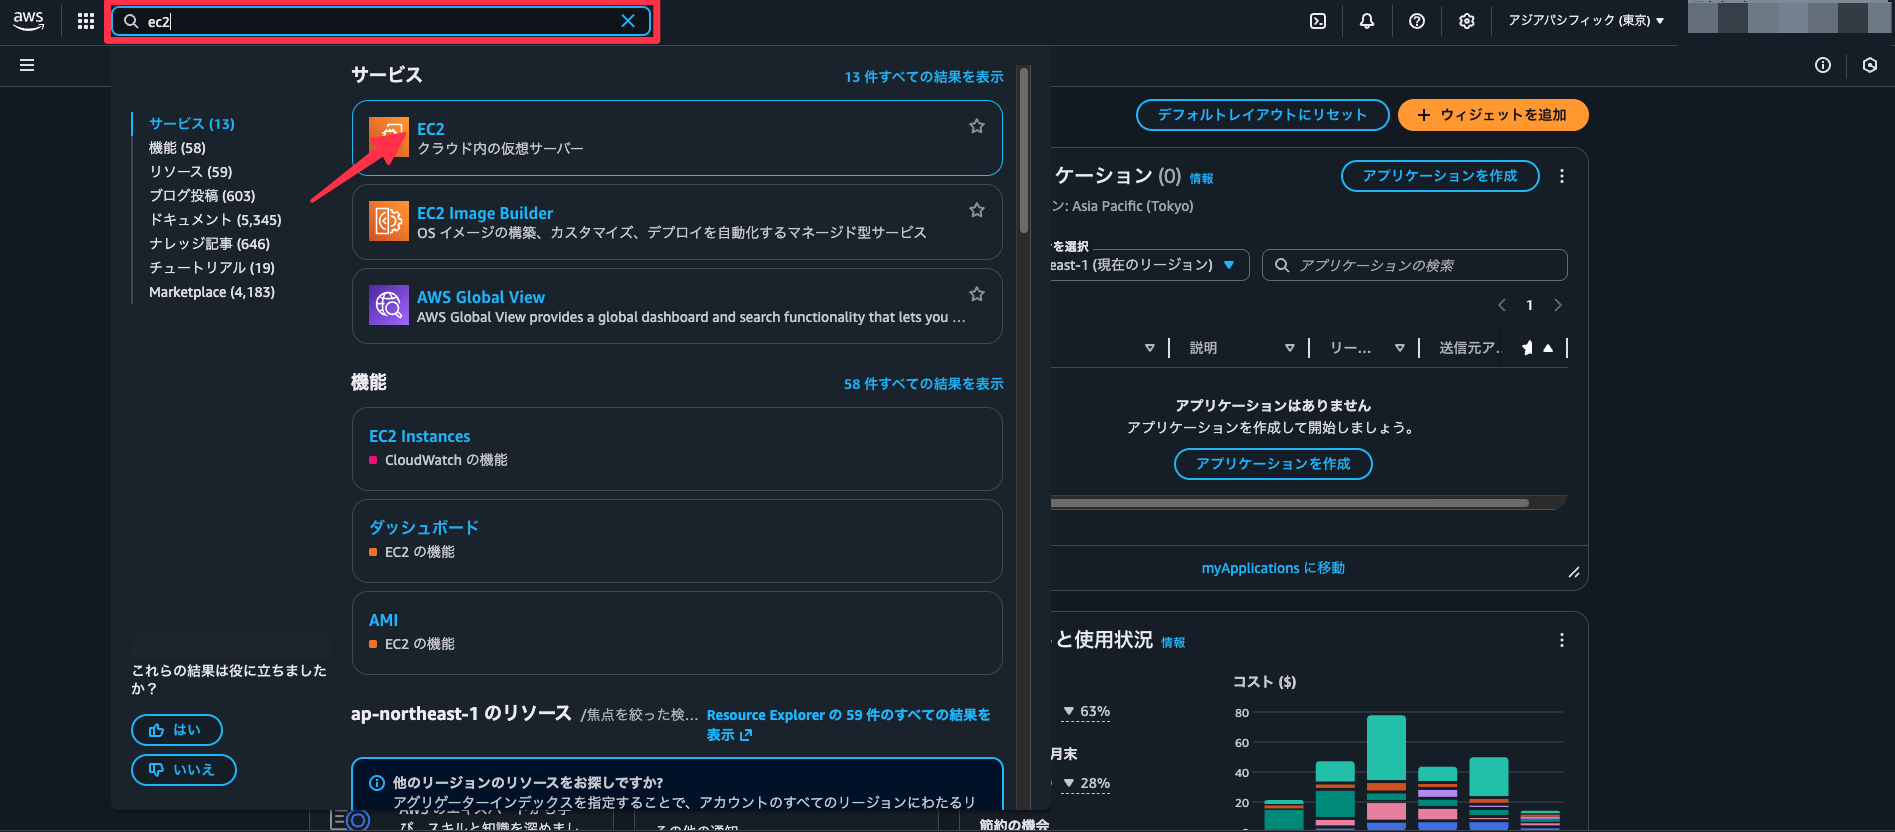Click the info icon in region hint banner
1895x832 pixels.
(x=377, y=783)
